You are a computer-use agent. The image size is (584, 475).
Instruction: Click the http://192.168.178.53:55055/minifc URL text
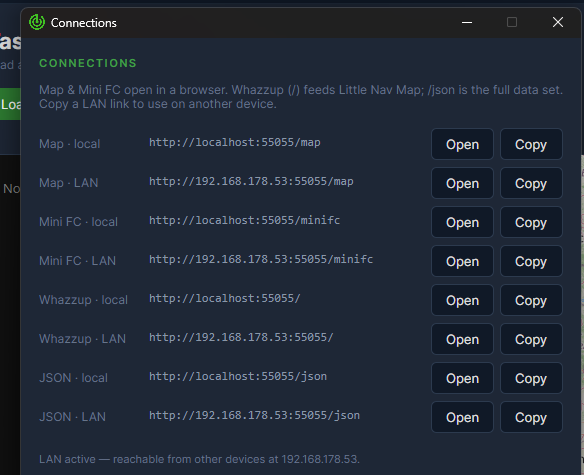tap(261, 259)
